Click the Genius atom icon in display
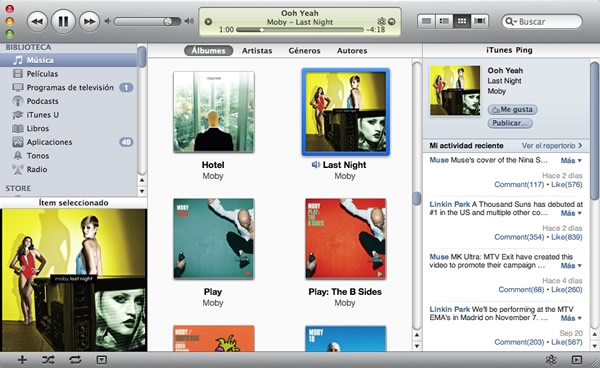600x368 pixels. point(382,21)
